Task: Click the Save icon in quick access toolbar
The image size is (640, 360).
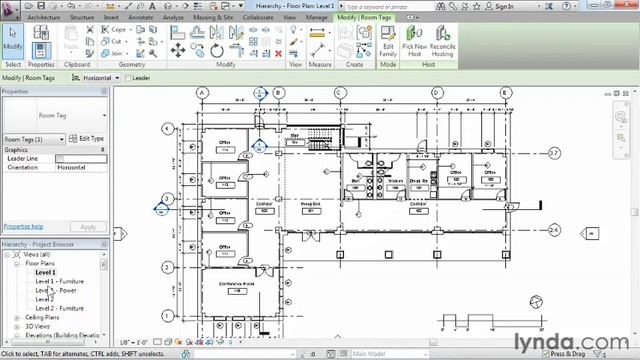Action: click(x=41, y=6)
